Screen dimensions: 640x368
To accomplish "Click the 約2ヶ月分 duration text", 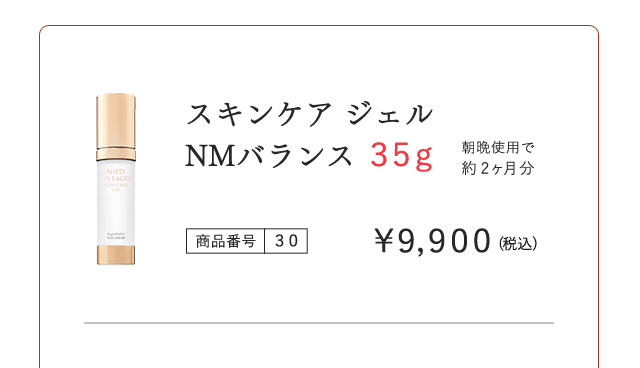I will (498, 168).
